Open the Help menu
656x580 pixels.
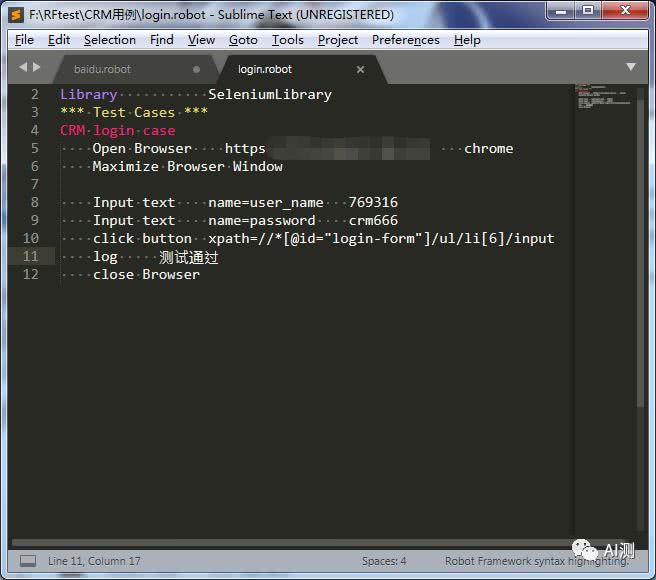(x=467, y=40)
